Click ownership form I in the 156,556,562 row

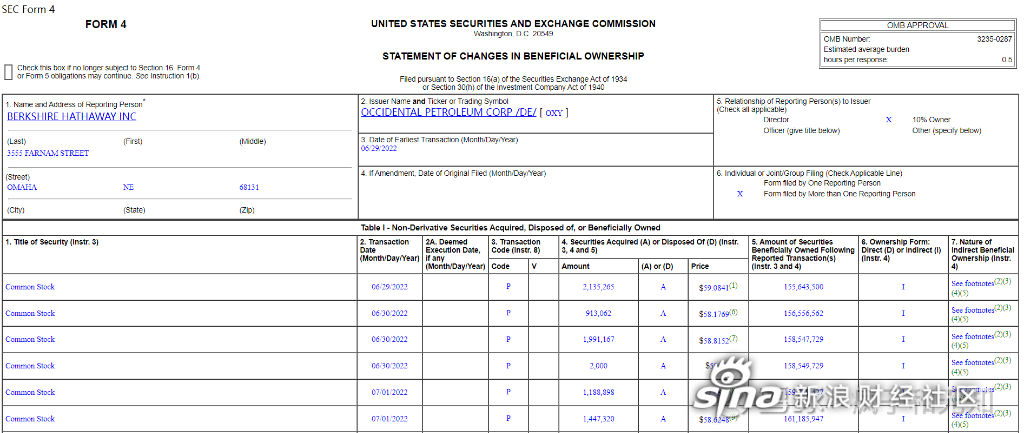pyautogui.click(x=903, y=313)
